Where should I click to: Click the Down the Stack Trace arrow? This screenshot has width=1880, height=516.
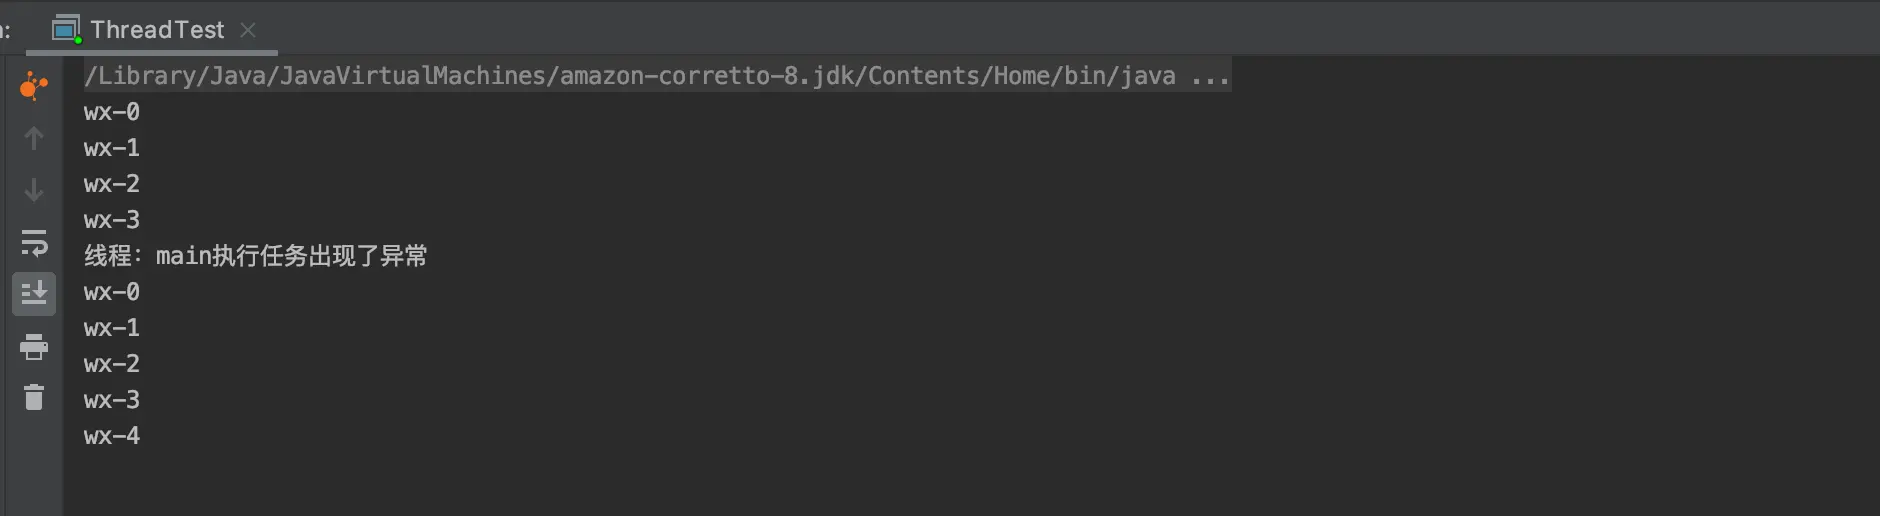33,190
